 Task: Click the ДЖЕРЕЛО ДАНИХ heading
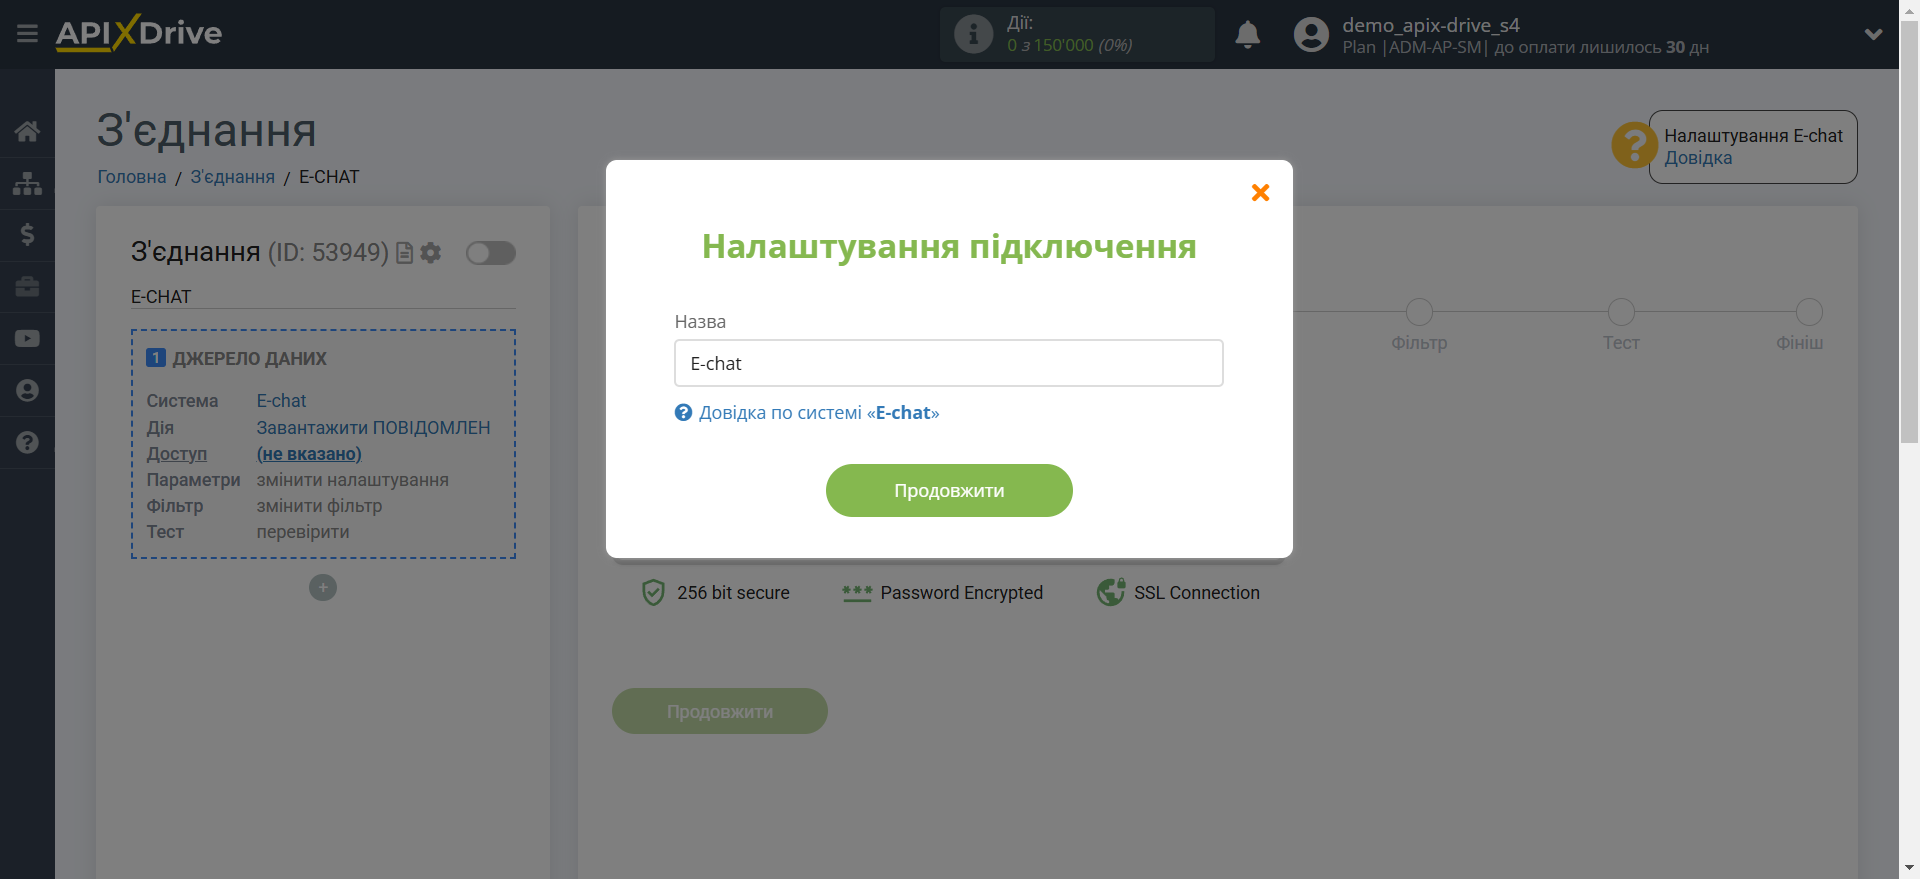pos(249,358)
